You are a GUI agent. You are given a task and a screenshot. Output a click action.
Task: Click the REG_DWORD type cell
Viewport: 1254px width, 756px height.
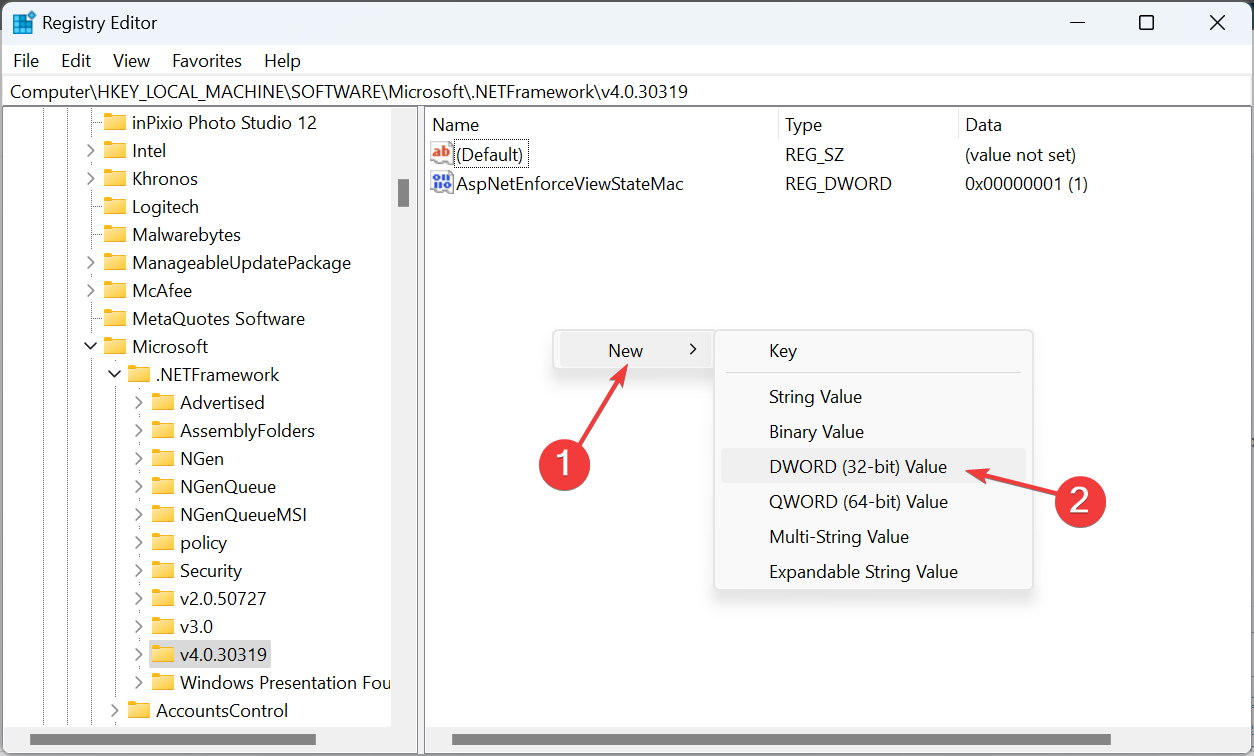[838, 183]
